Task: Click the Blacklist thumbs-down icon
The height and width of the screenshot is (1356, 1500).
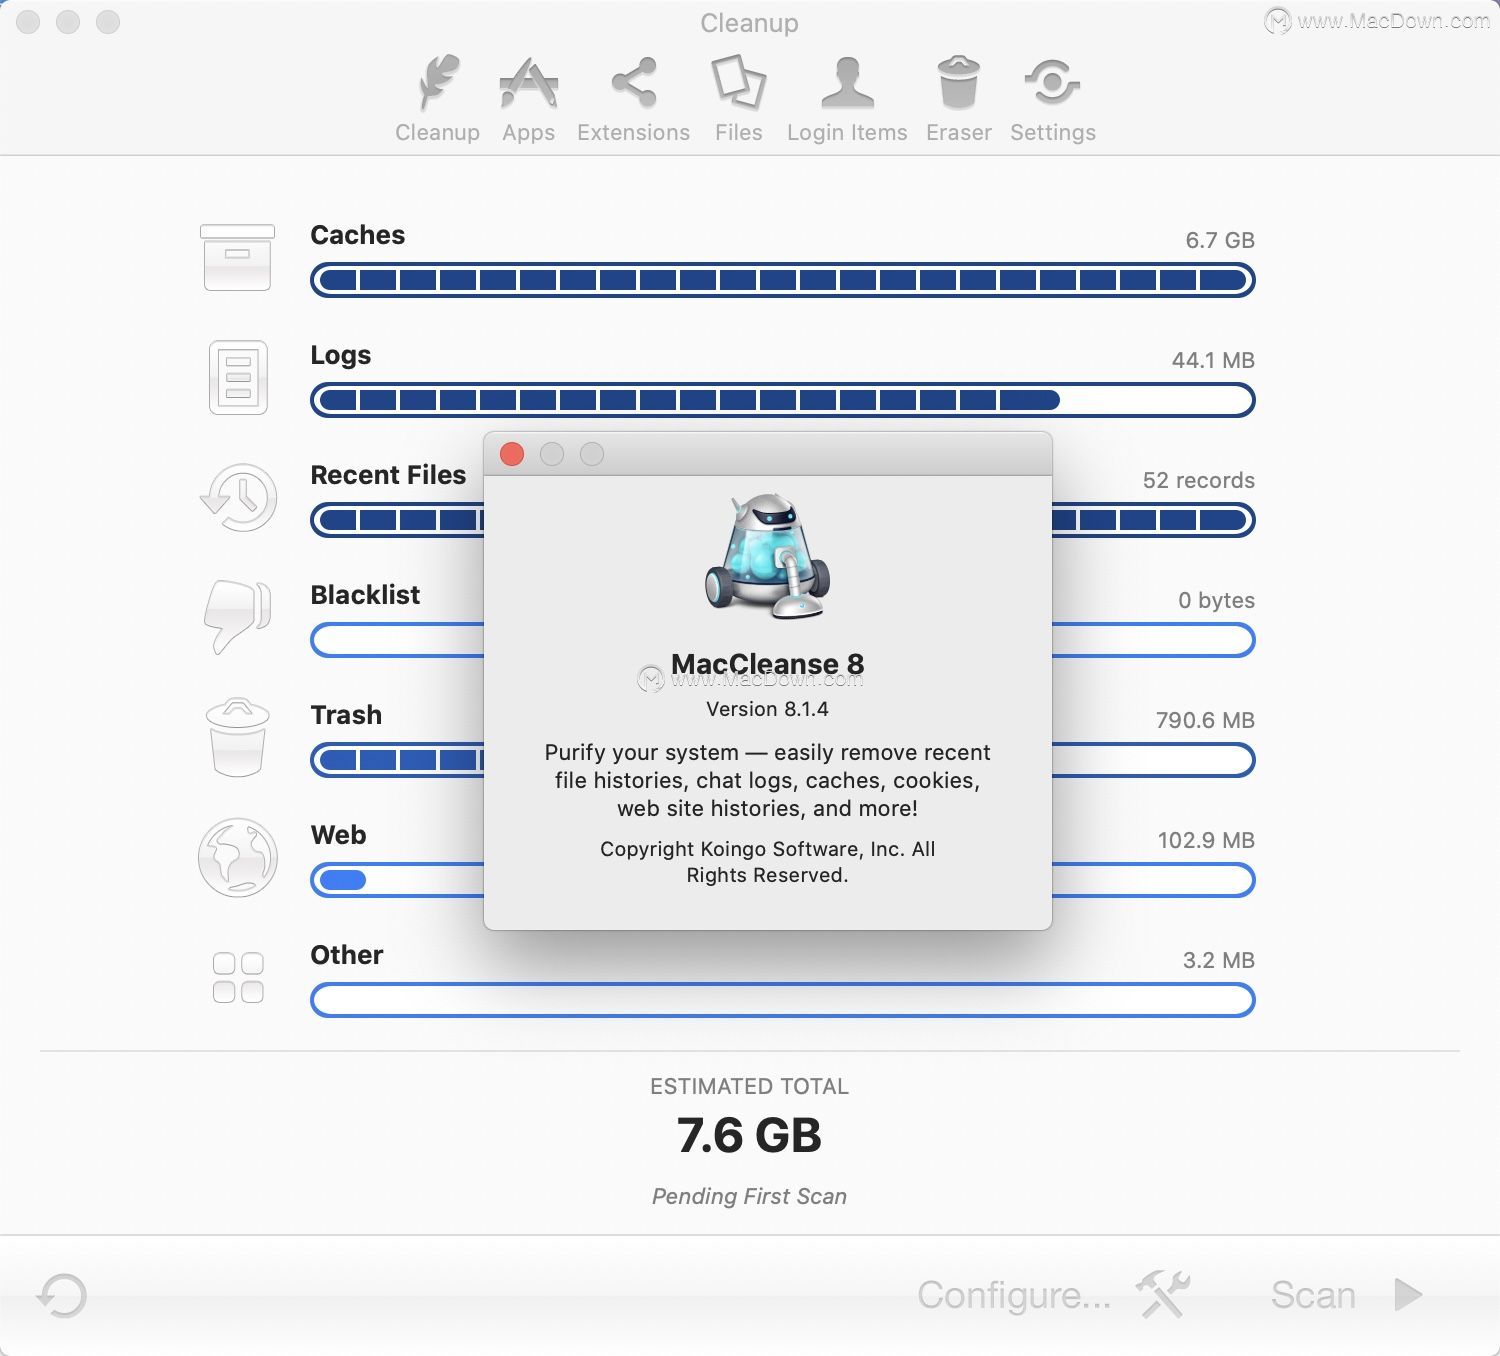Action: [237, 617]
